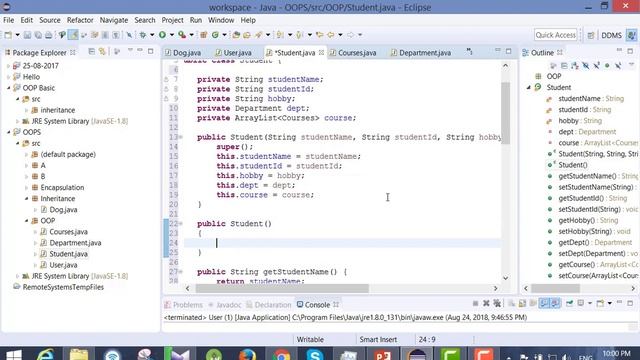Click the Outline's horizontal scrollbar
The image size is (640, 360).
coord(556,288)
